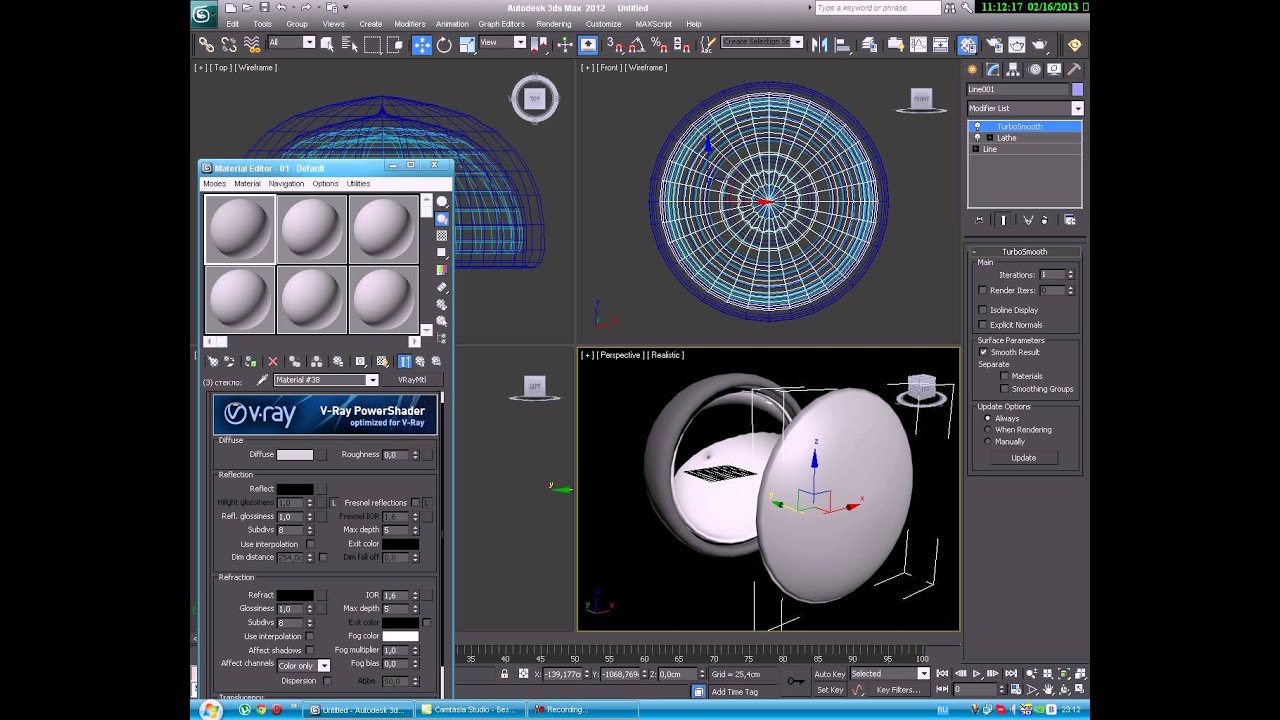Screen dimensions: 1280x720
Task: Click the Auto Key button
Action: [830, 674]
